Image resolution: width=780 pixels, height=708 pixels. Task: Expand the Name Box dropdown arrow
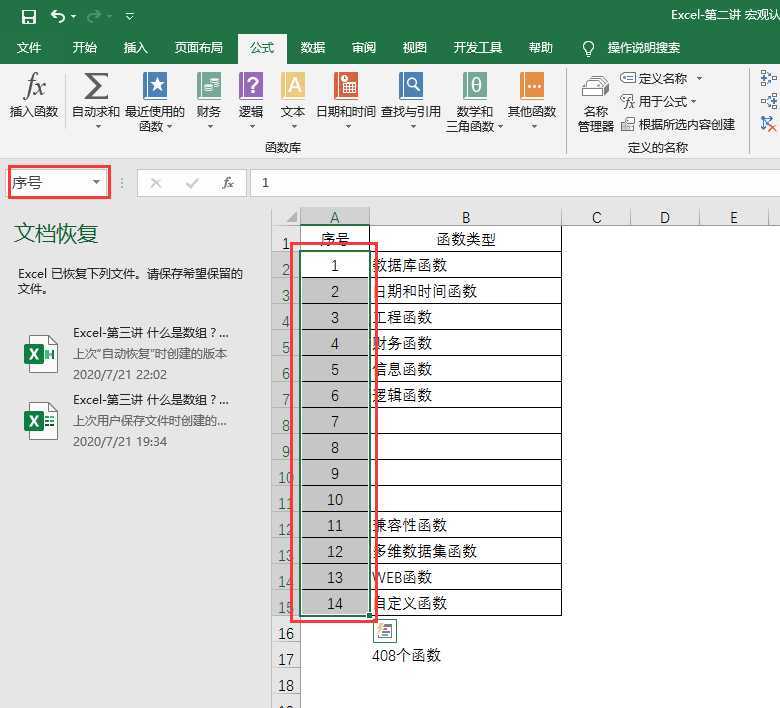coord(97,183)
